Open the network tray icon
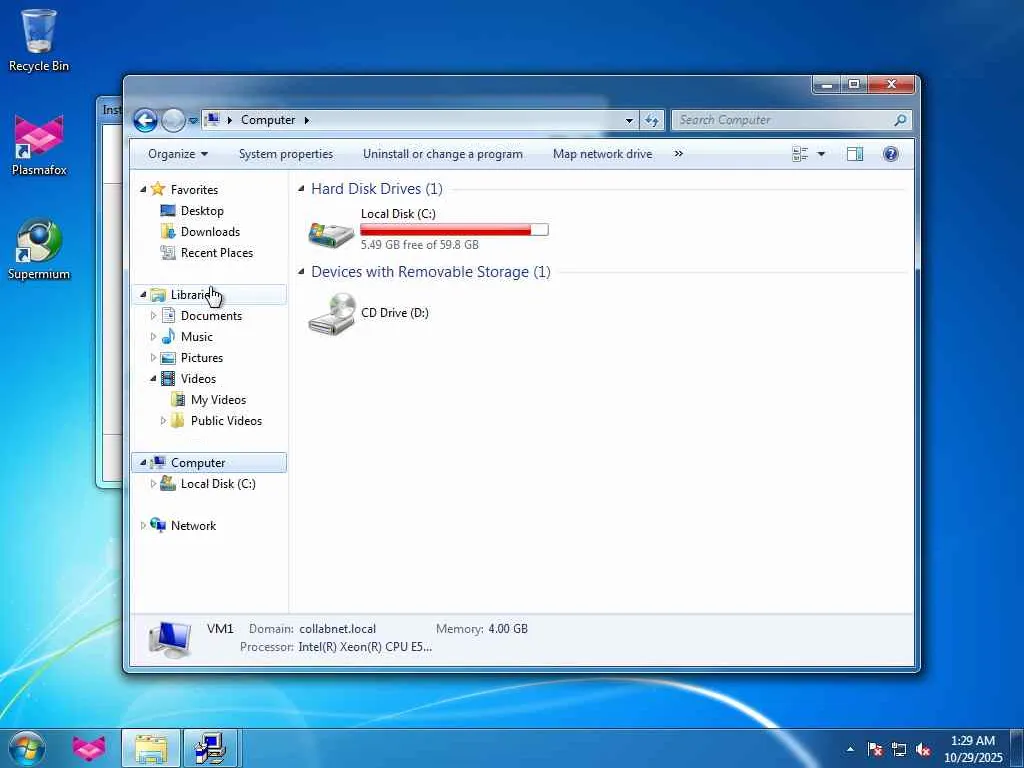The height and width of the screenshot is (768, 1024). 899,749
